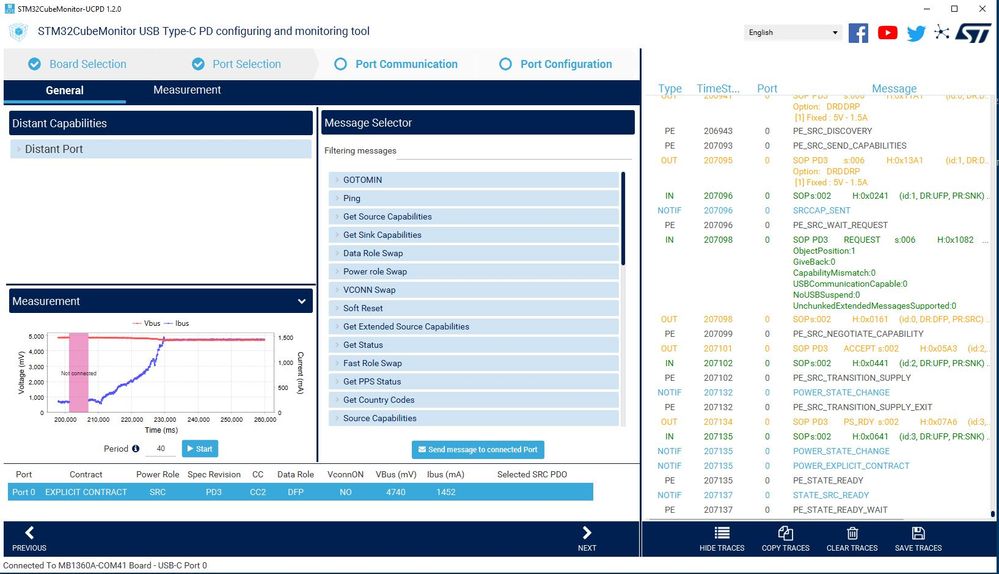Click the Period info icon
999x574 pixels.
[x=136, y=448]
